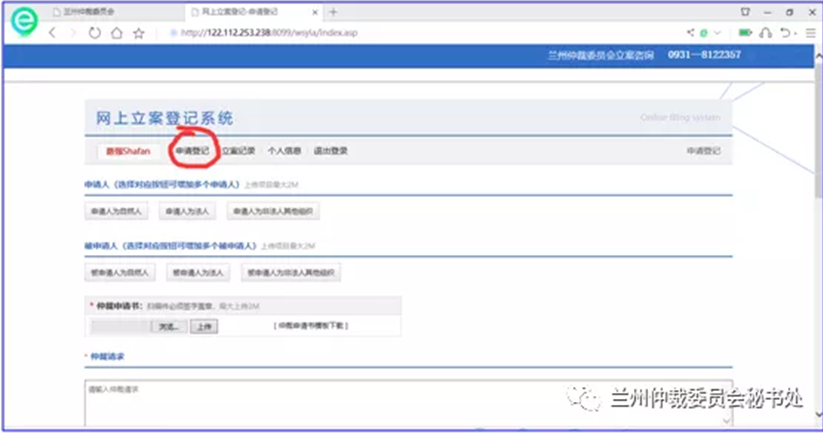Image resolution: width=823 pixels, height=434 pixels.
Task: Click the page vertical scrollbar thumb
Action: pos(818,129)
